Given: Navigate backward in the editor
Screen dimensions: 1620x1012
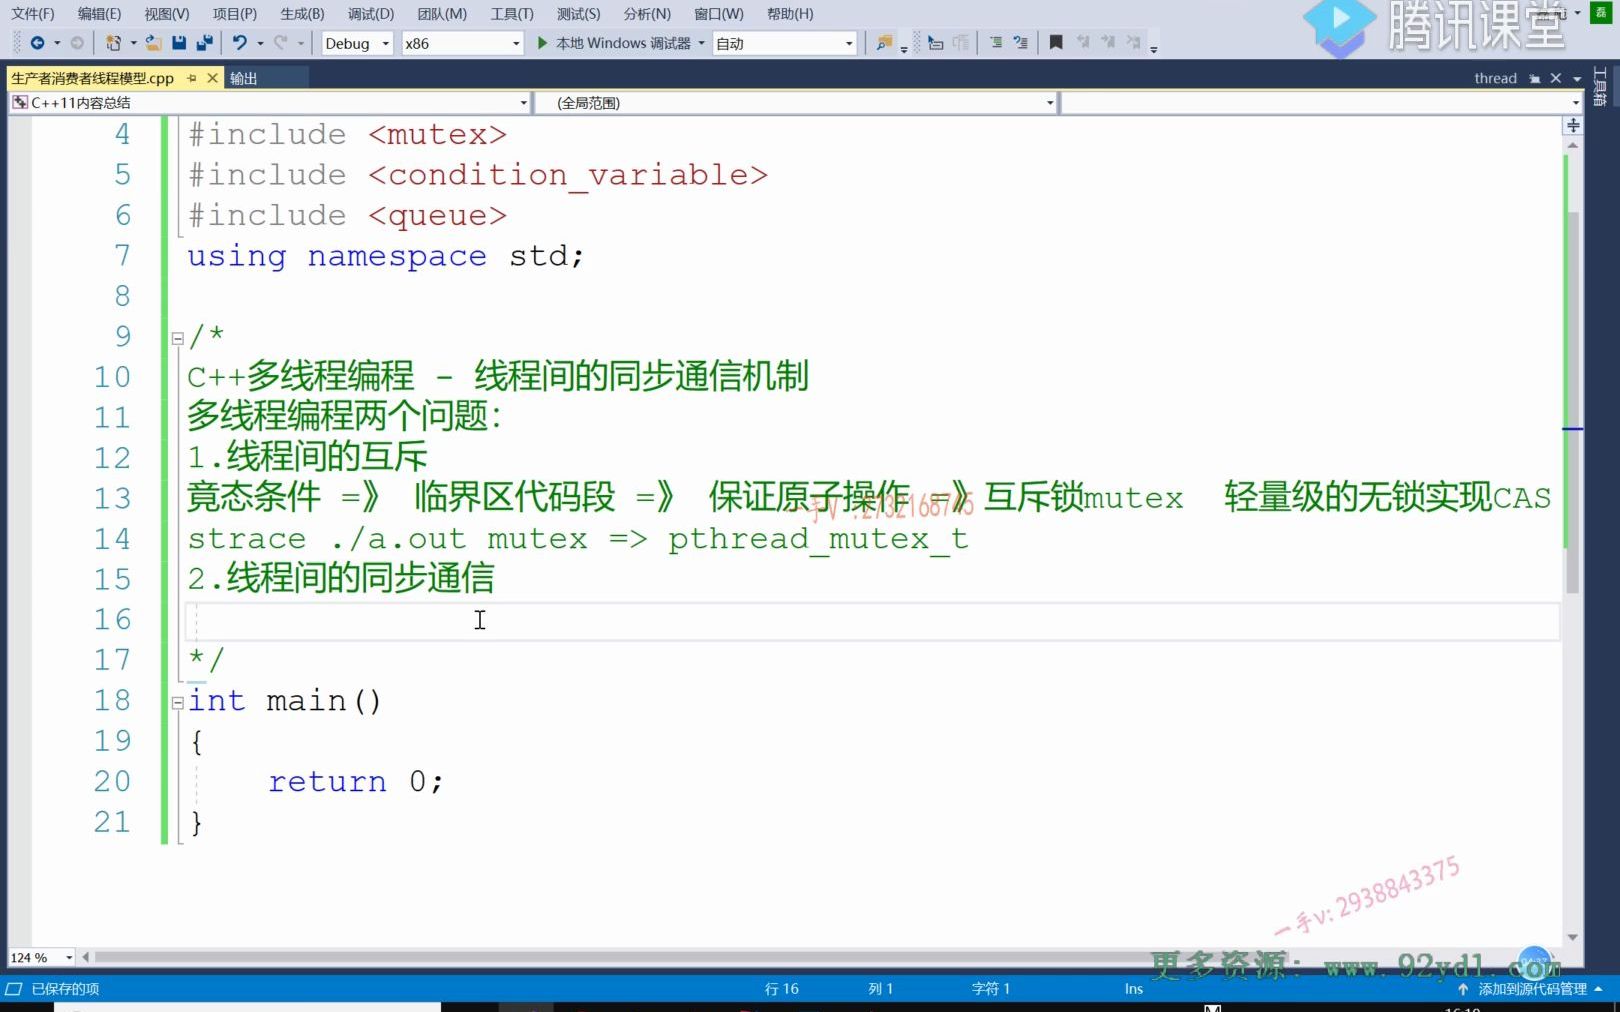Looking at the screenshot, I should tap(37, 42).
